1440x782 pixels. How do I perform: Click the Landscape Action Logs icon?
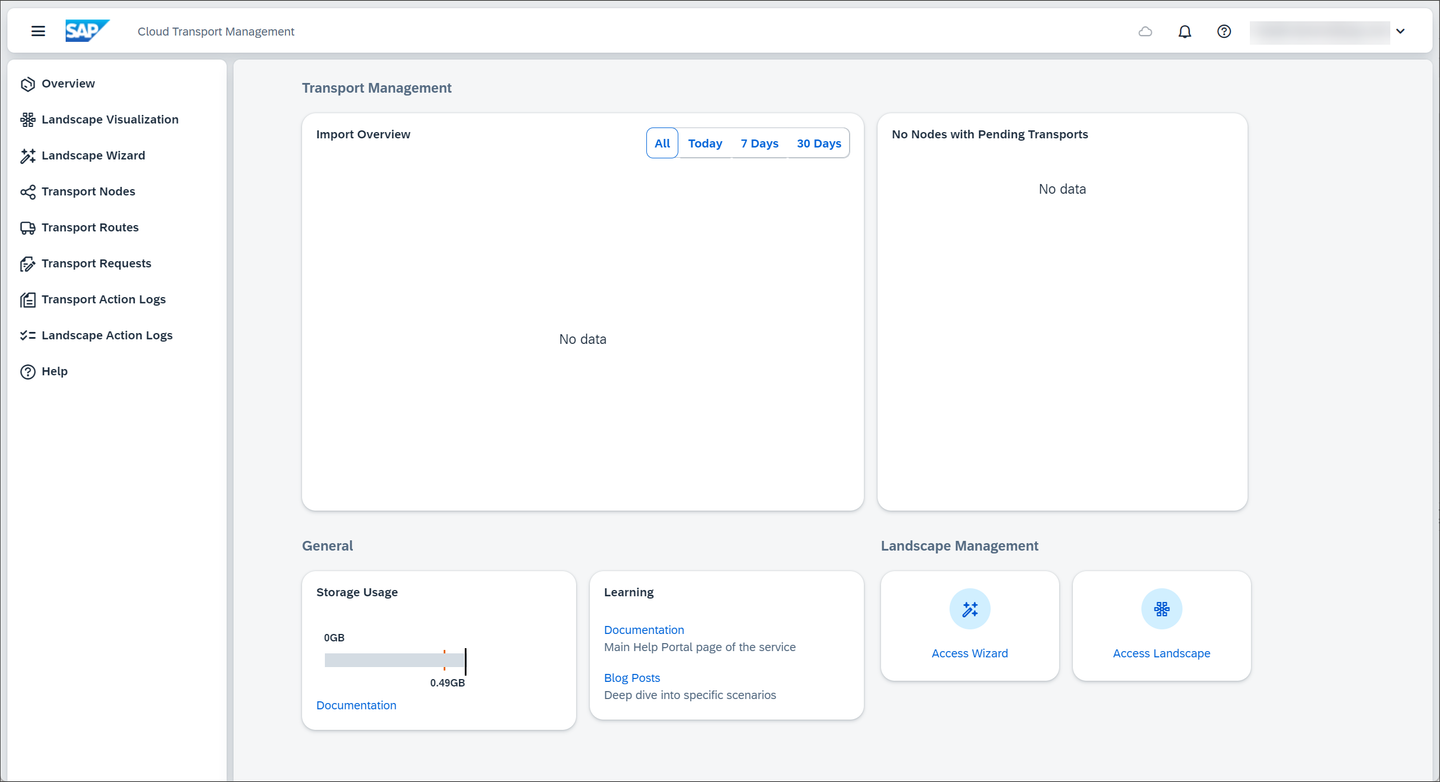[28, 336]
